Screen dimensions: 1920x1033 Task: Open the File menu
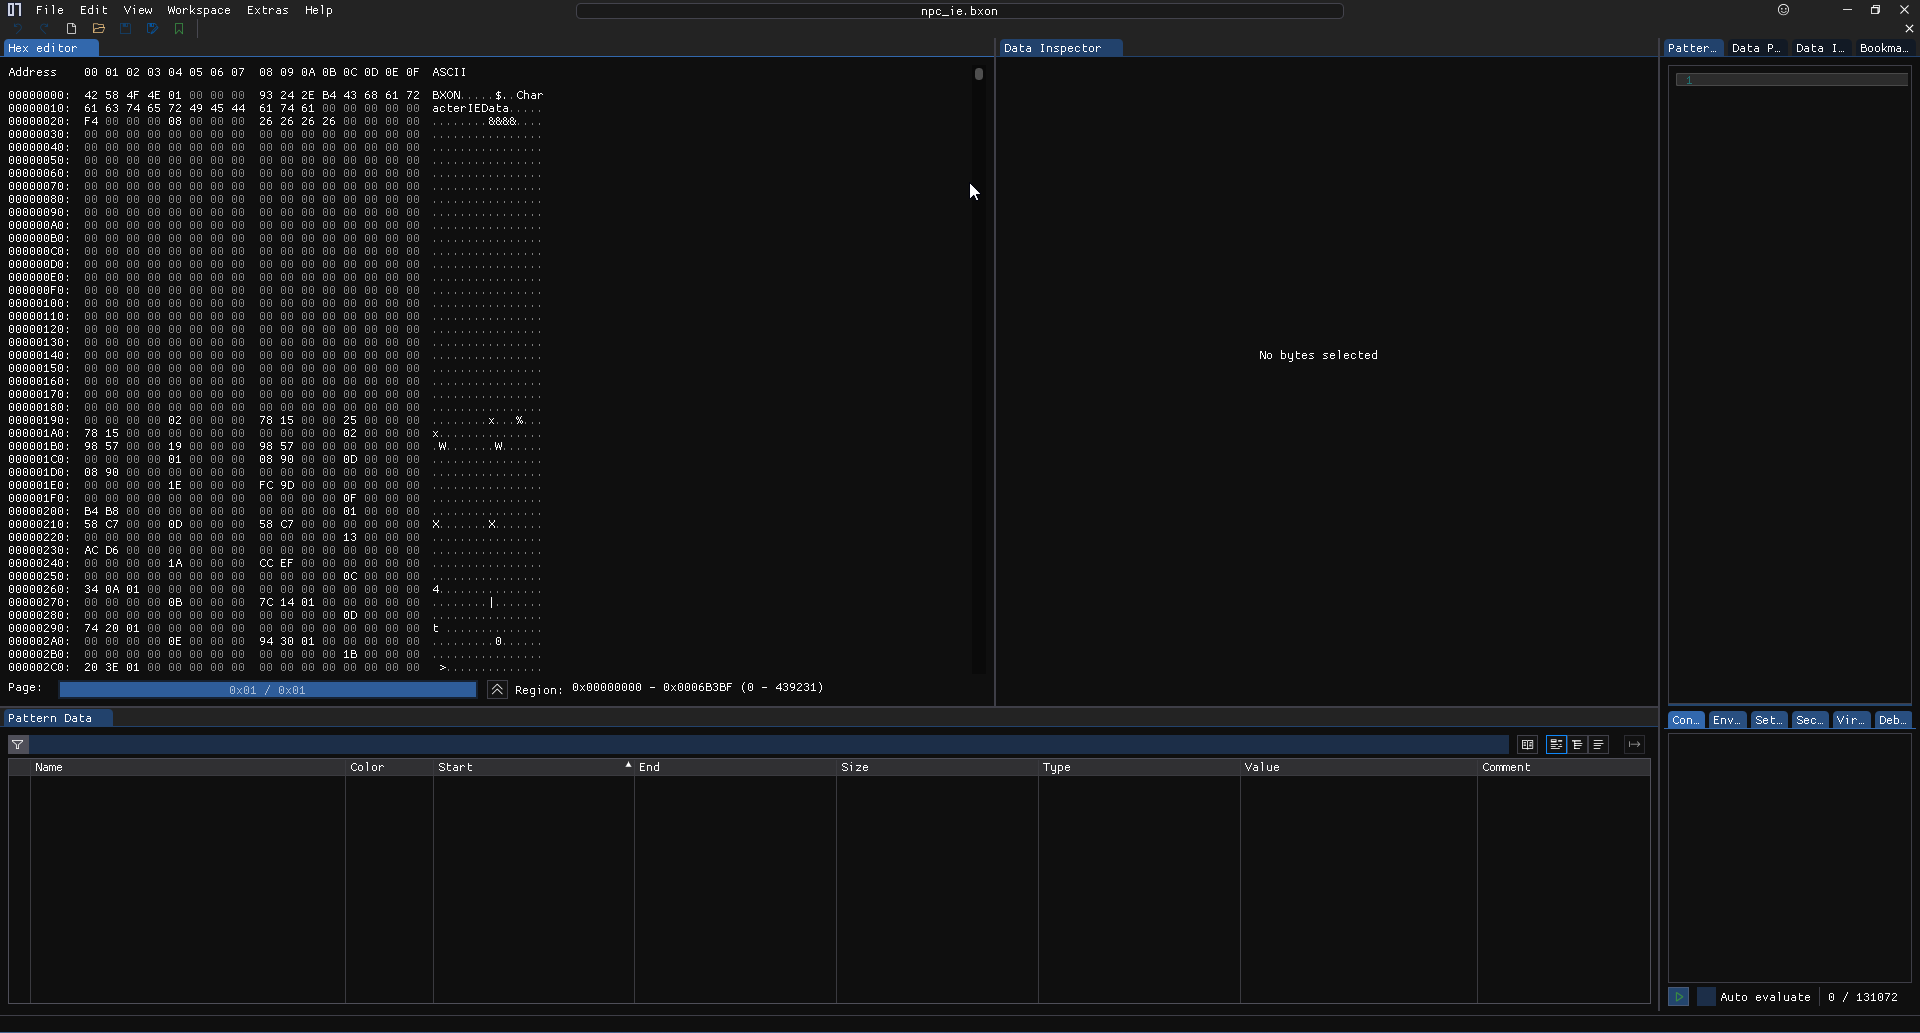[50, 10]
